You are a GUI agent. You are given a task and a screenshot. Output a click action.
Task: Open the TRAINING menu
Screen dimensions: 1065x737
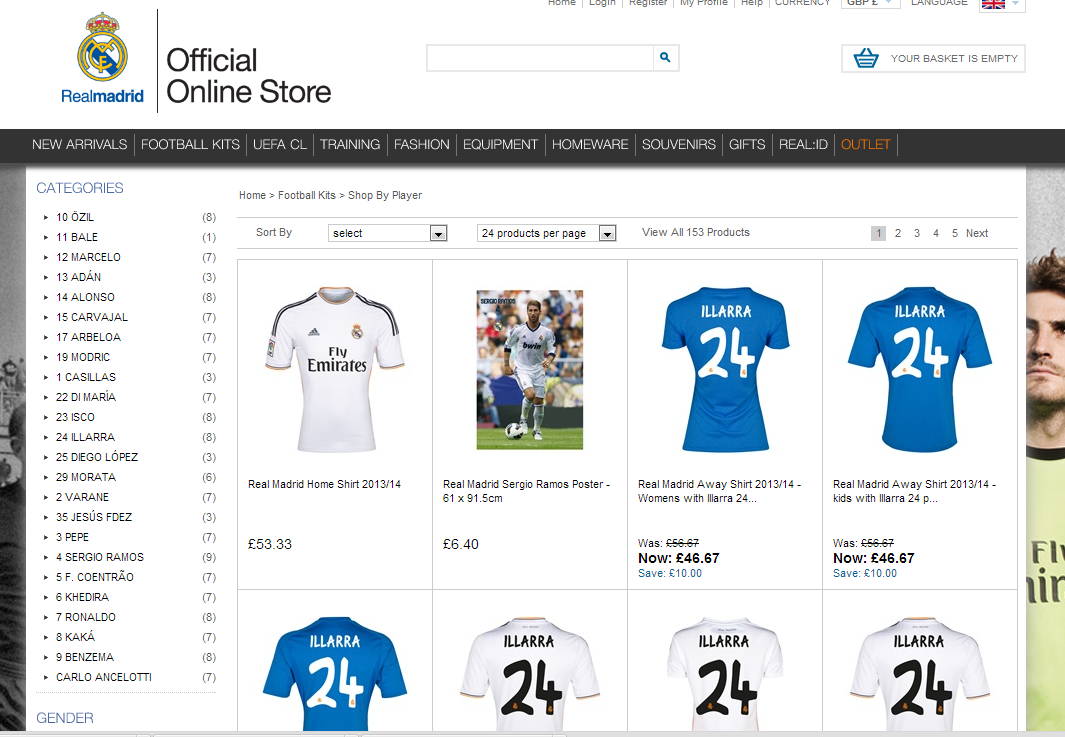coord(350,145)
